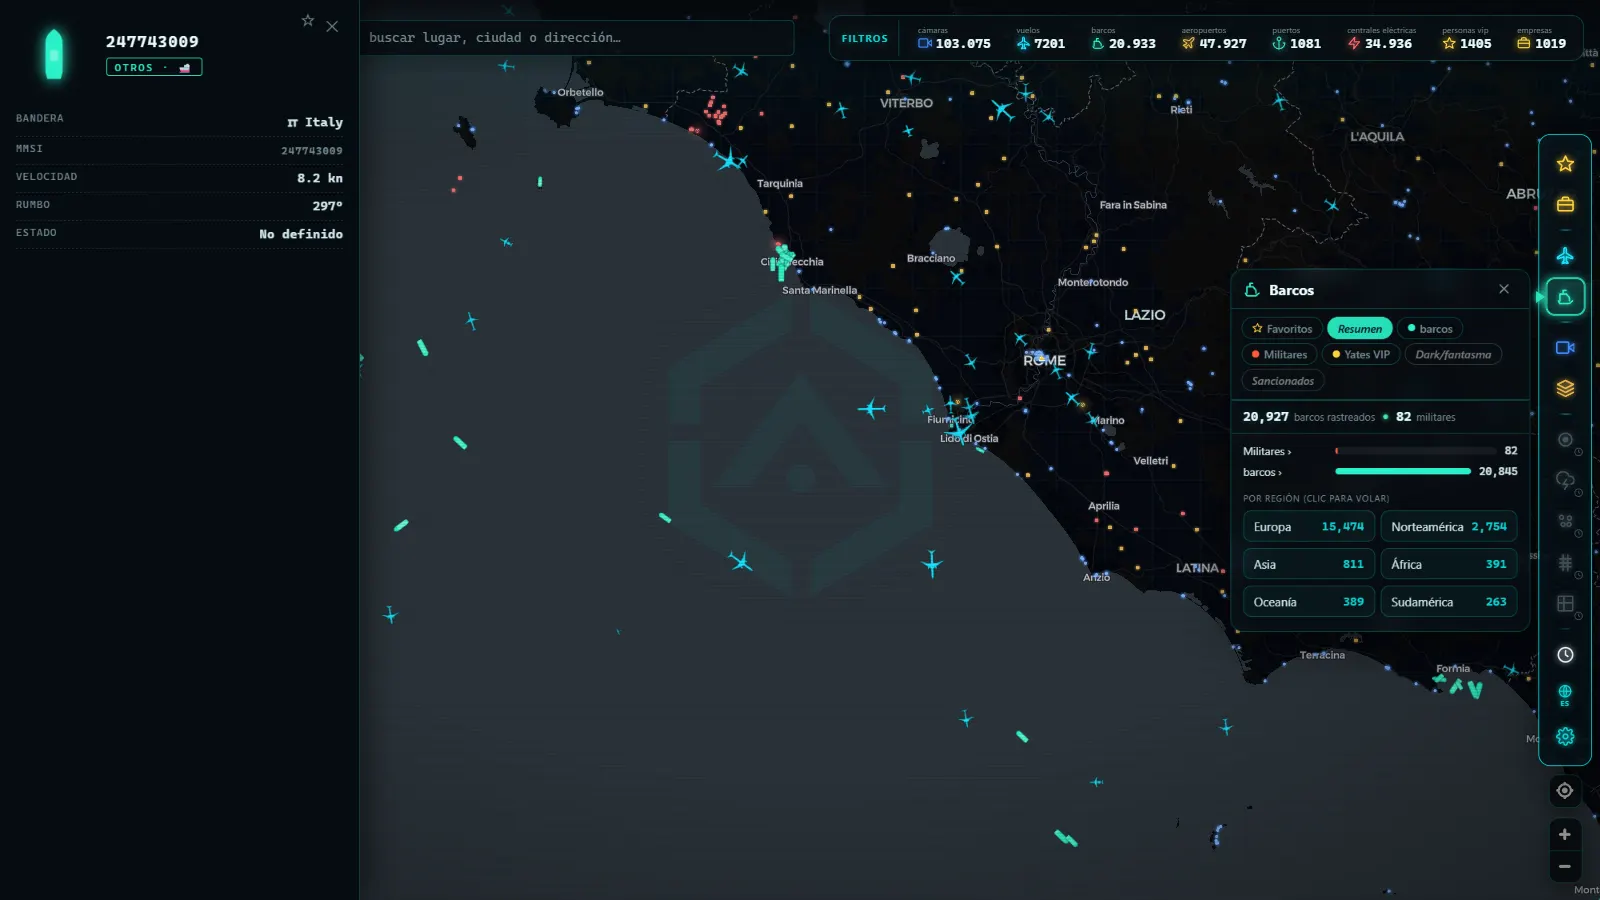
Task: Zoom out with the minus button
Action: 1565,867
